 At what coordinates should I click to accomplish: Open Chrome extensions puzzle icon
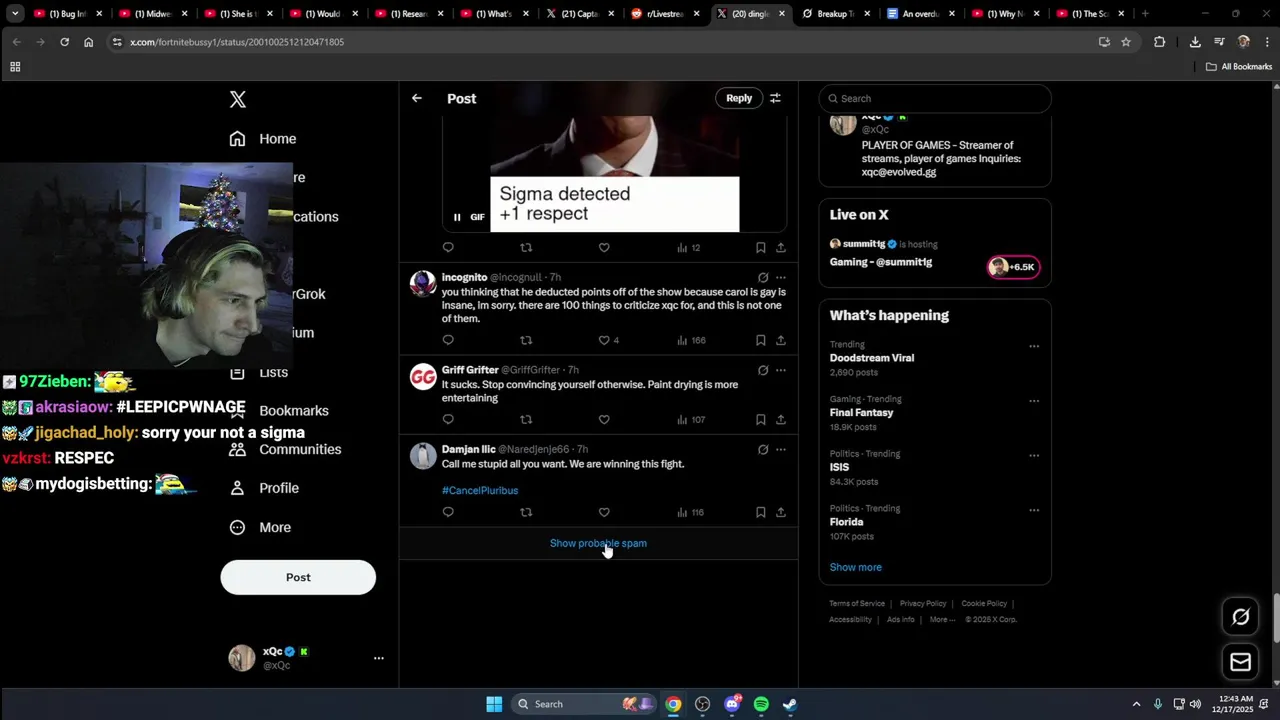[x=1160, y=42]
